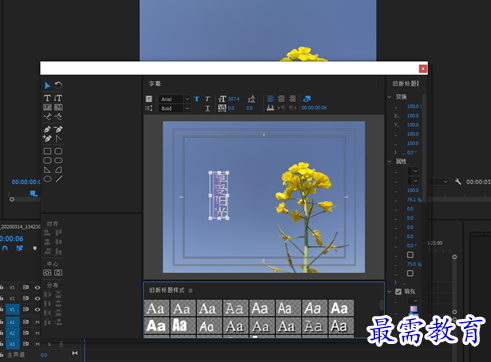
Task: Open the Bold font style dropdown
Action: pyautogui.click(x=174, y=108)
